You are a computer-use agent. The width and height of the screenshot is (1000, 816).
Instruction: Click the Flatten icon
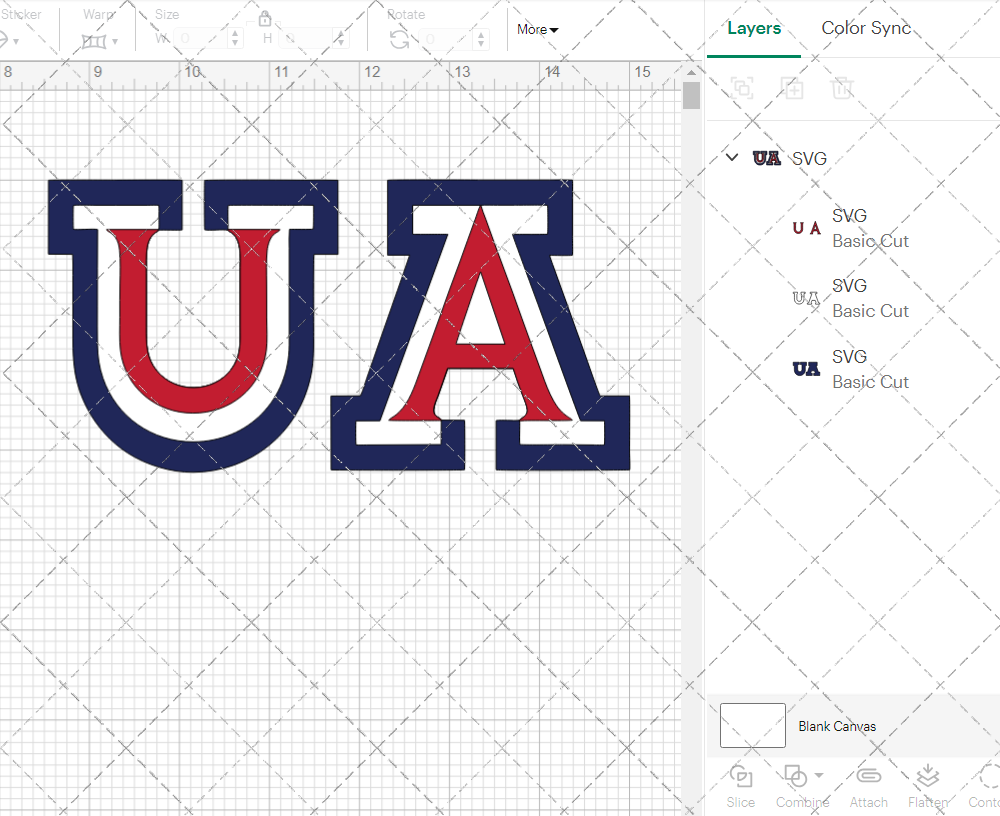click(x=927, y=777)
